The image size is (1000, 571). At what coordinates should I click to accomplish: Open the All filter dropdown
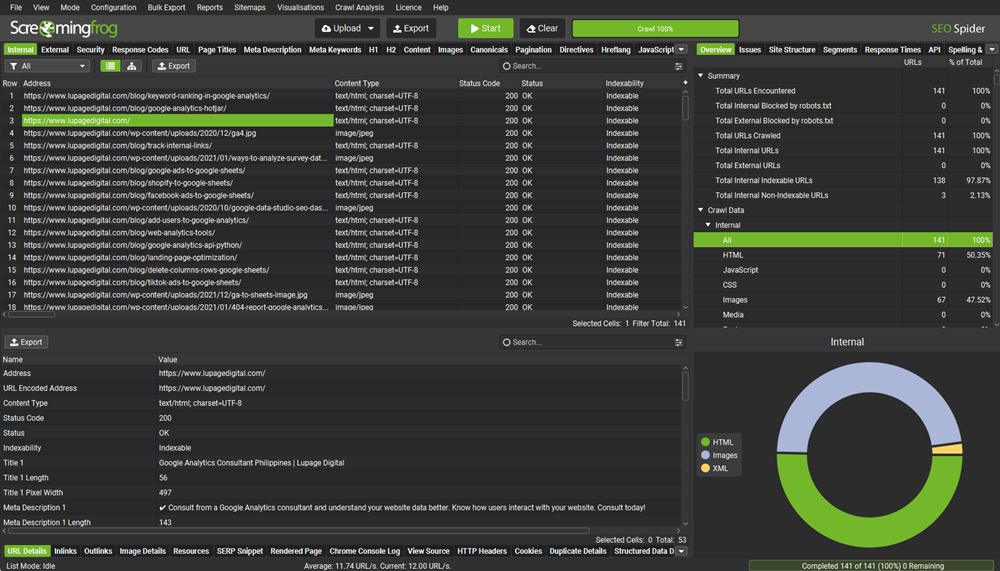(47, 66)
